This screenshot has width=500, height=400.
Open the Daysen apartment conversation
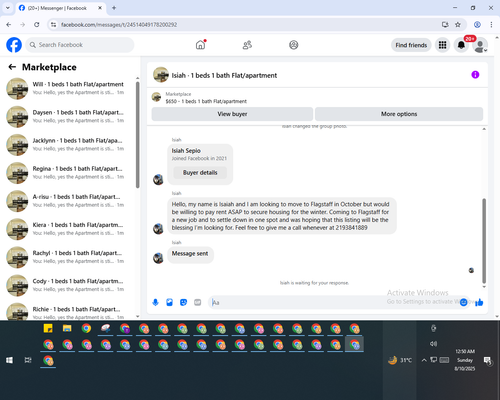(x=68, y=116)
